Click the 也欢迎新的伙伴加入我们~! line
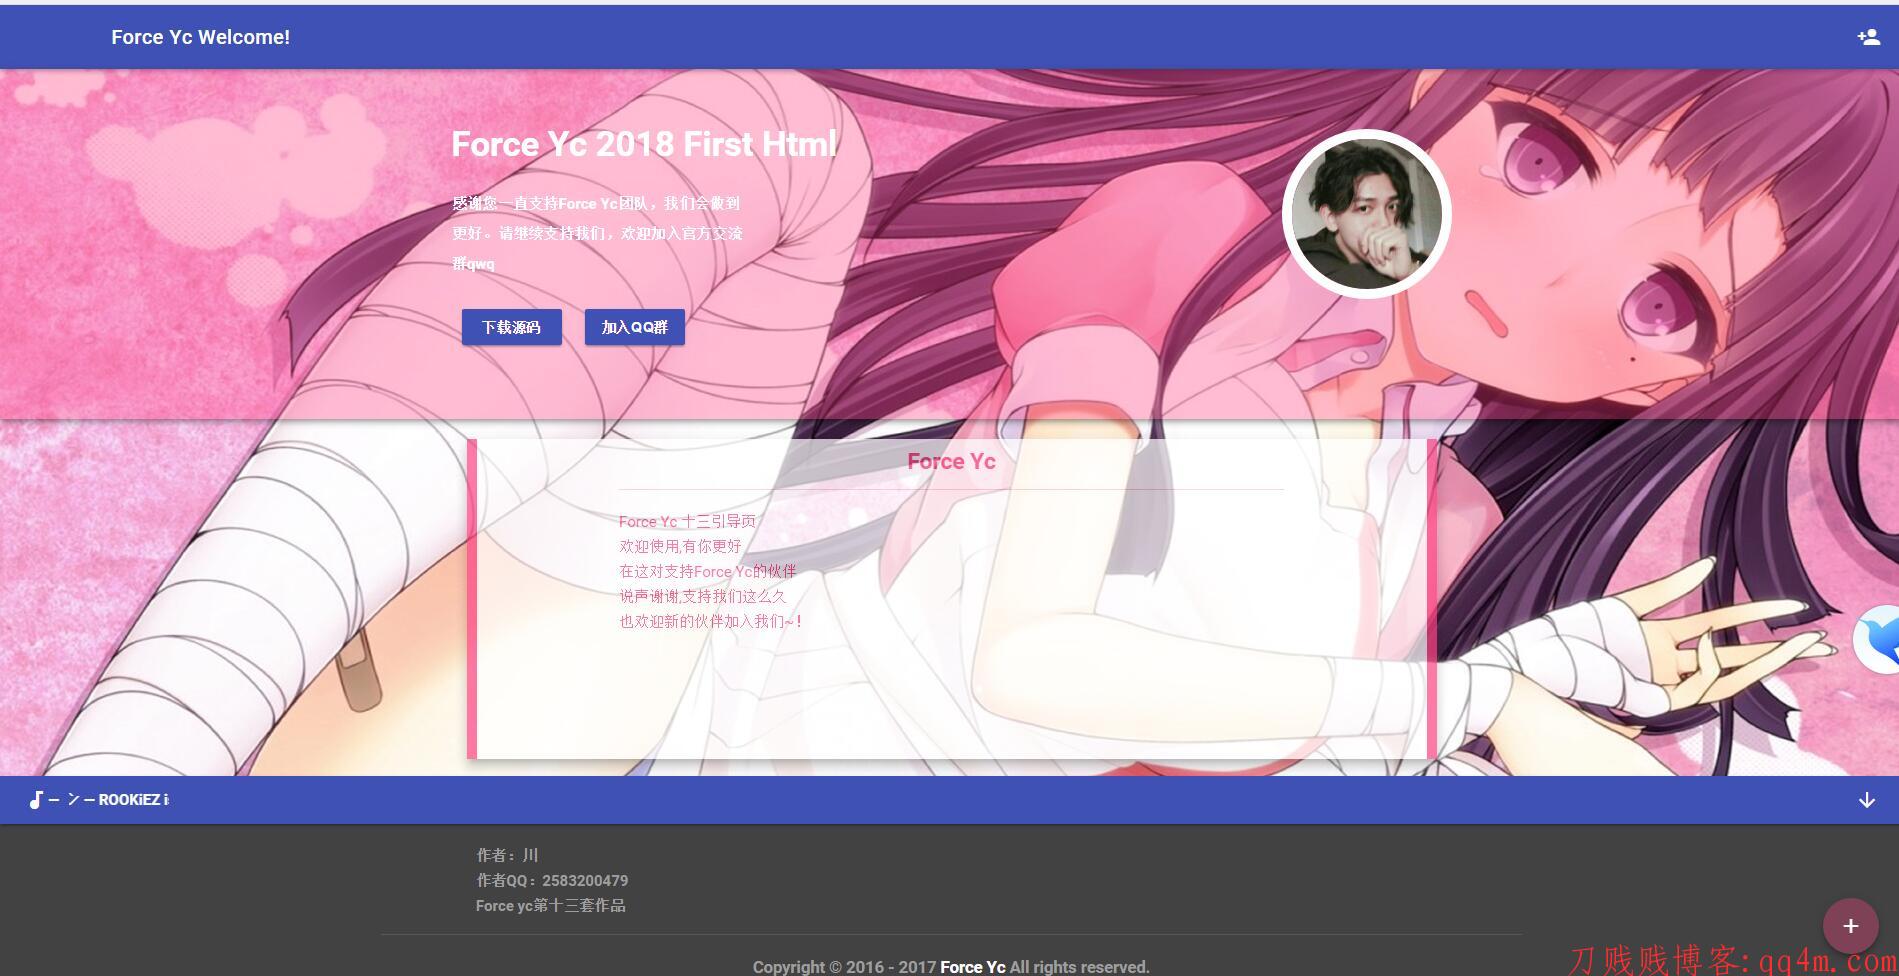 coord(710,621)
